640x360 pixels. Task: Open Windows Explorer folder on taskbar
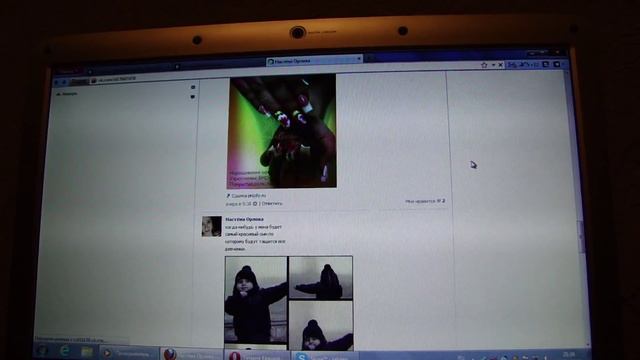coord(87,351)
